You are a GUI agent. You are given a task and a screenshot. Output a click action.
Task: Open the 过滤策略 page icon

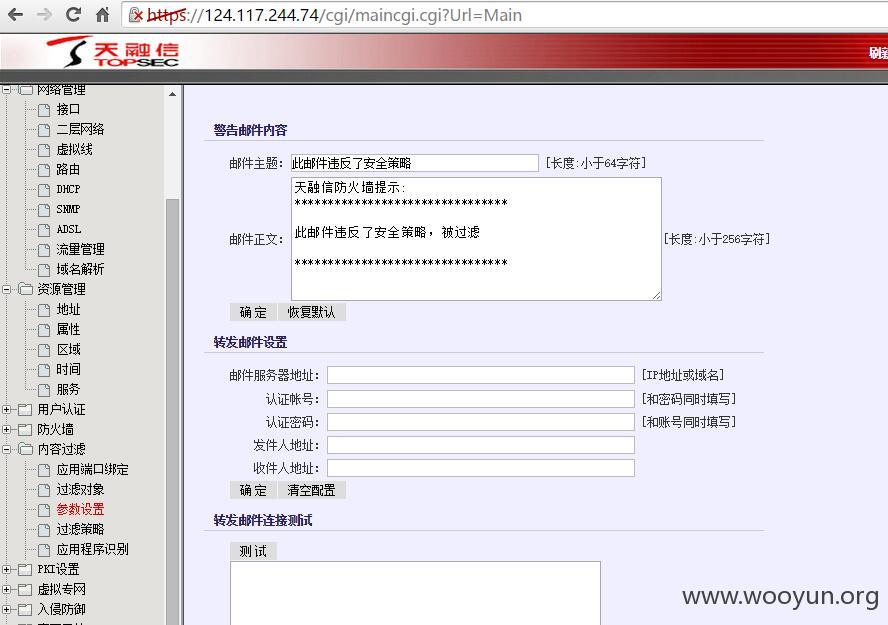coord(44,530)
